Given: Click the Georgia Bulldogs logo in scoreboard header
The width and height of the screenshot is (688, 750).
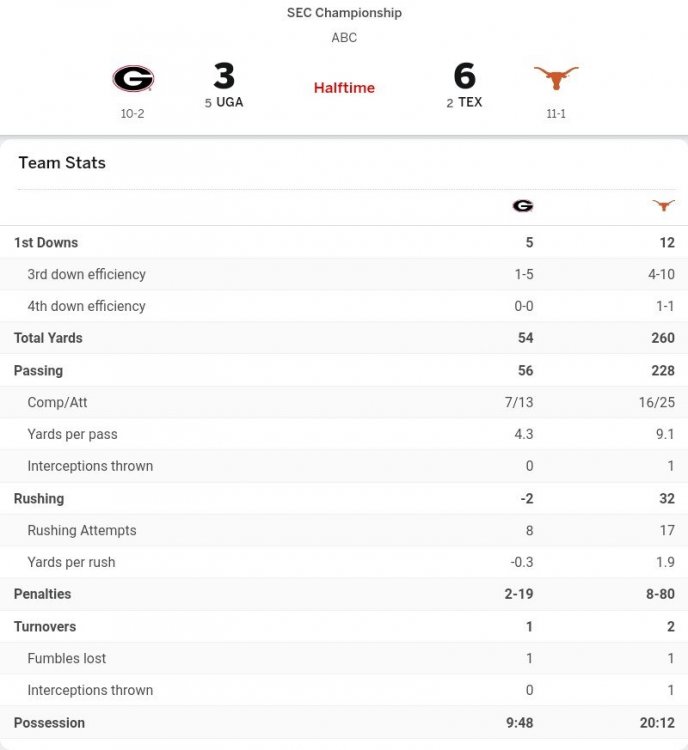Looking at the screenshot, I should (133, 79).
